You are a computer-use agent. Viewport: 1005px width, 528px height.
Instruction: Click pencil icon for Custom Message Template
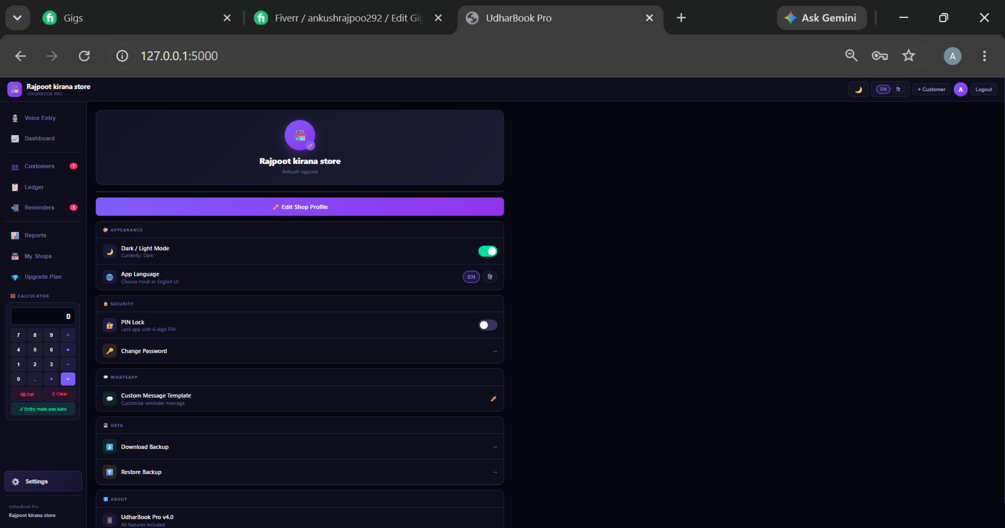(494, 399)
